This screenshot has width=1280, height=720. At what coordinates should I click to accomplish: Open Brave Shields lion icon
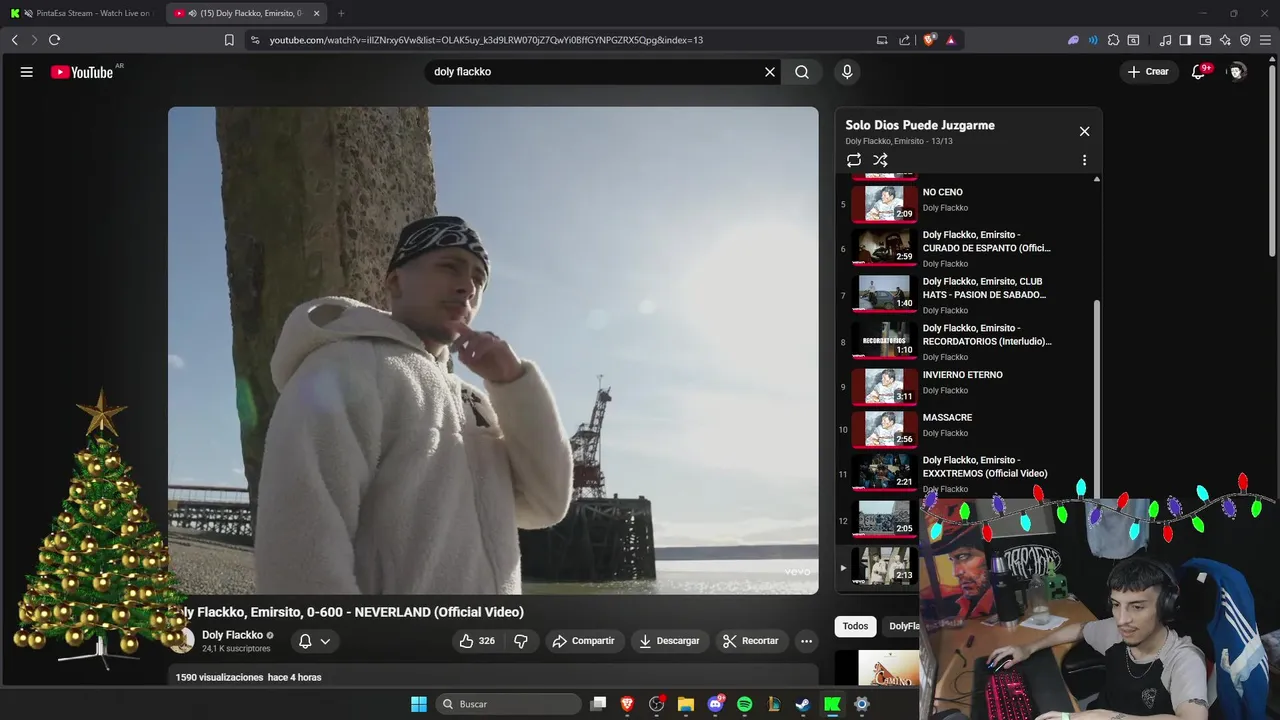tap(929, 40)
